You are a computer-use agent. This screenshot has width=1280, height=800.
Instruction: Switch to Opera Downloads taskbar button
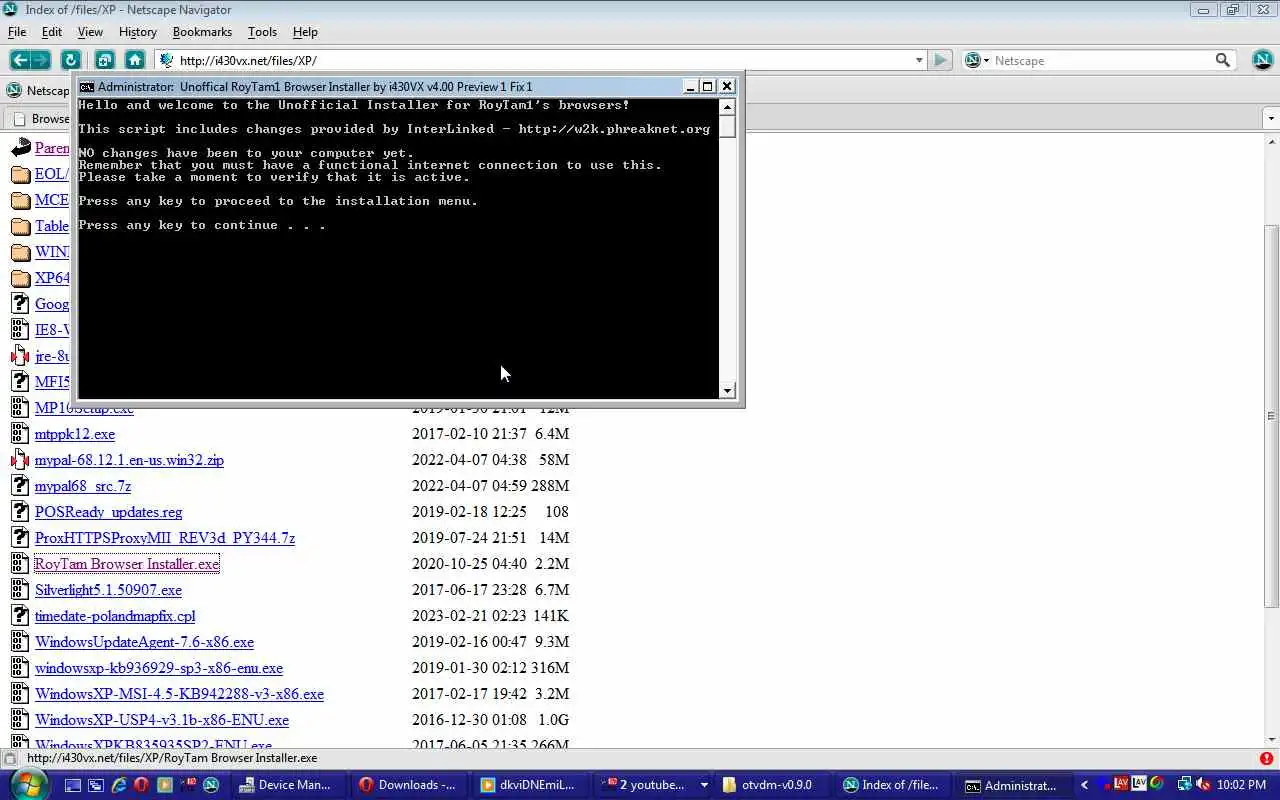410,785
